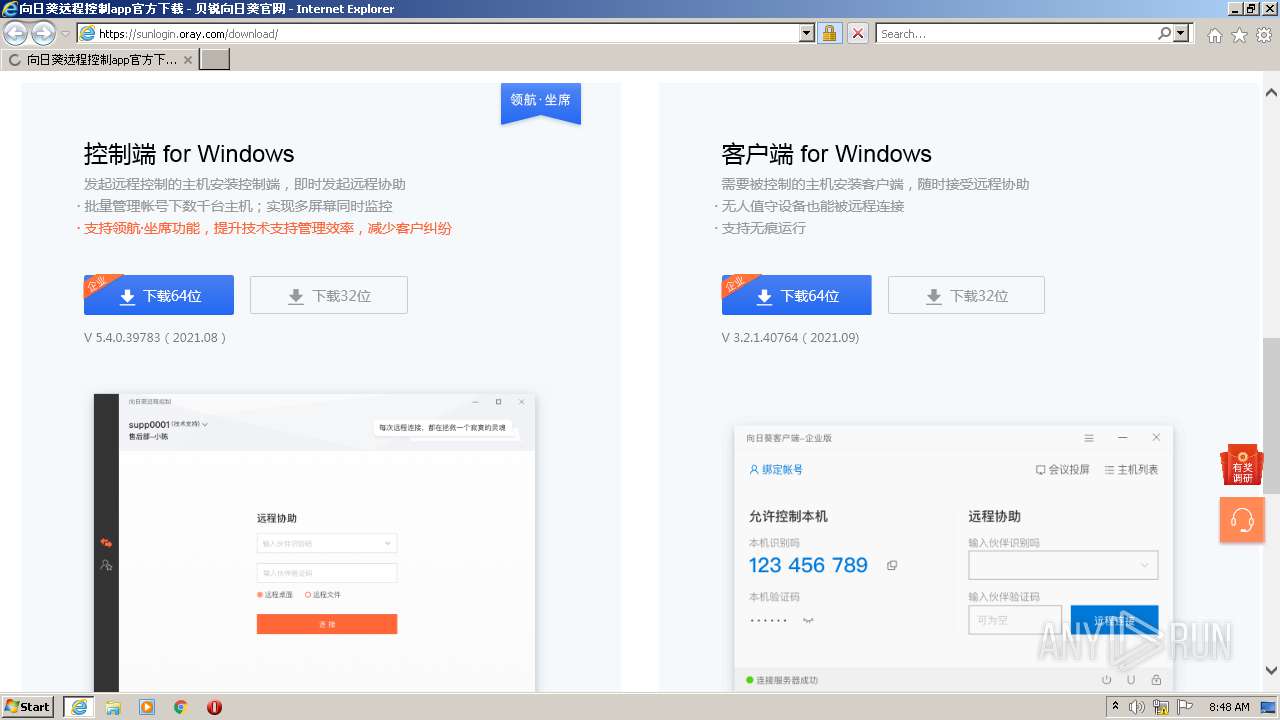
Task: Click the version text V 5.4.0.39783
Action: click(x=156, y=338)
